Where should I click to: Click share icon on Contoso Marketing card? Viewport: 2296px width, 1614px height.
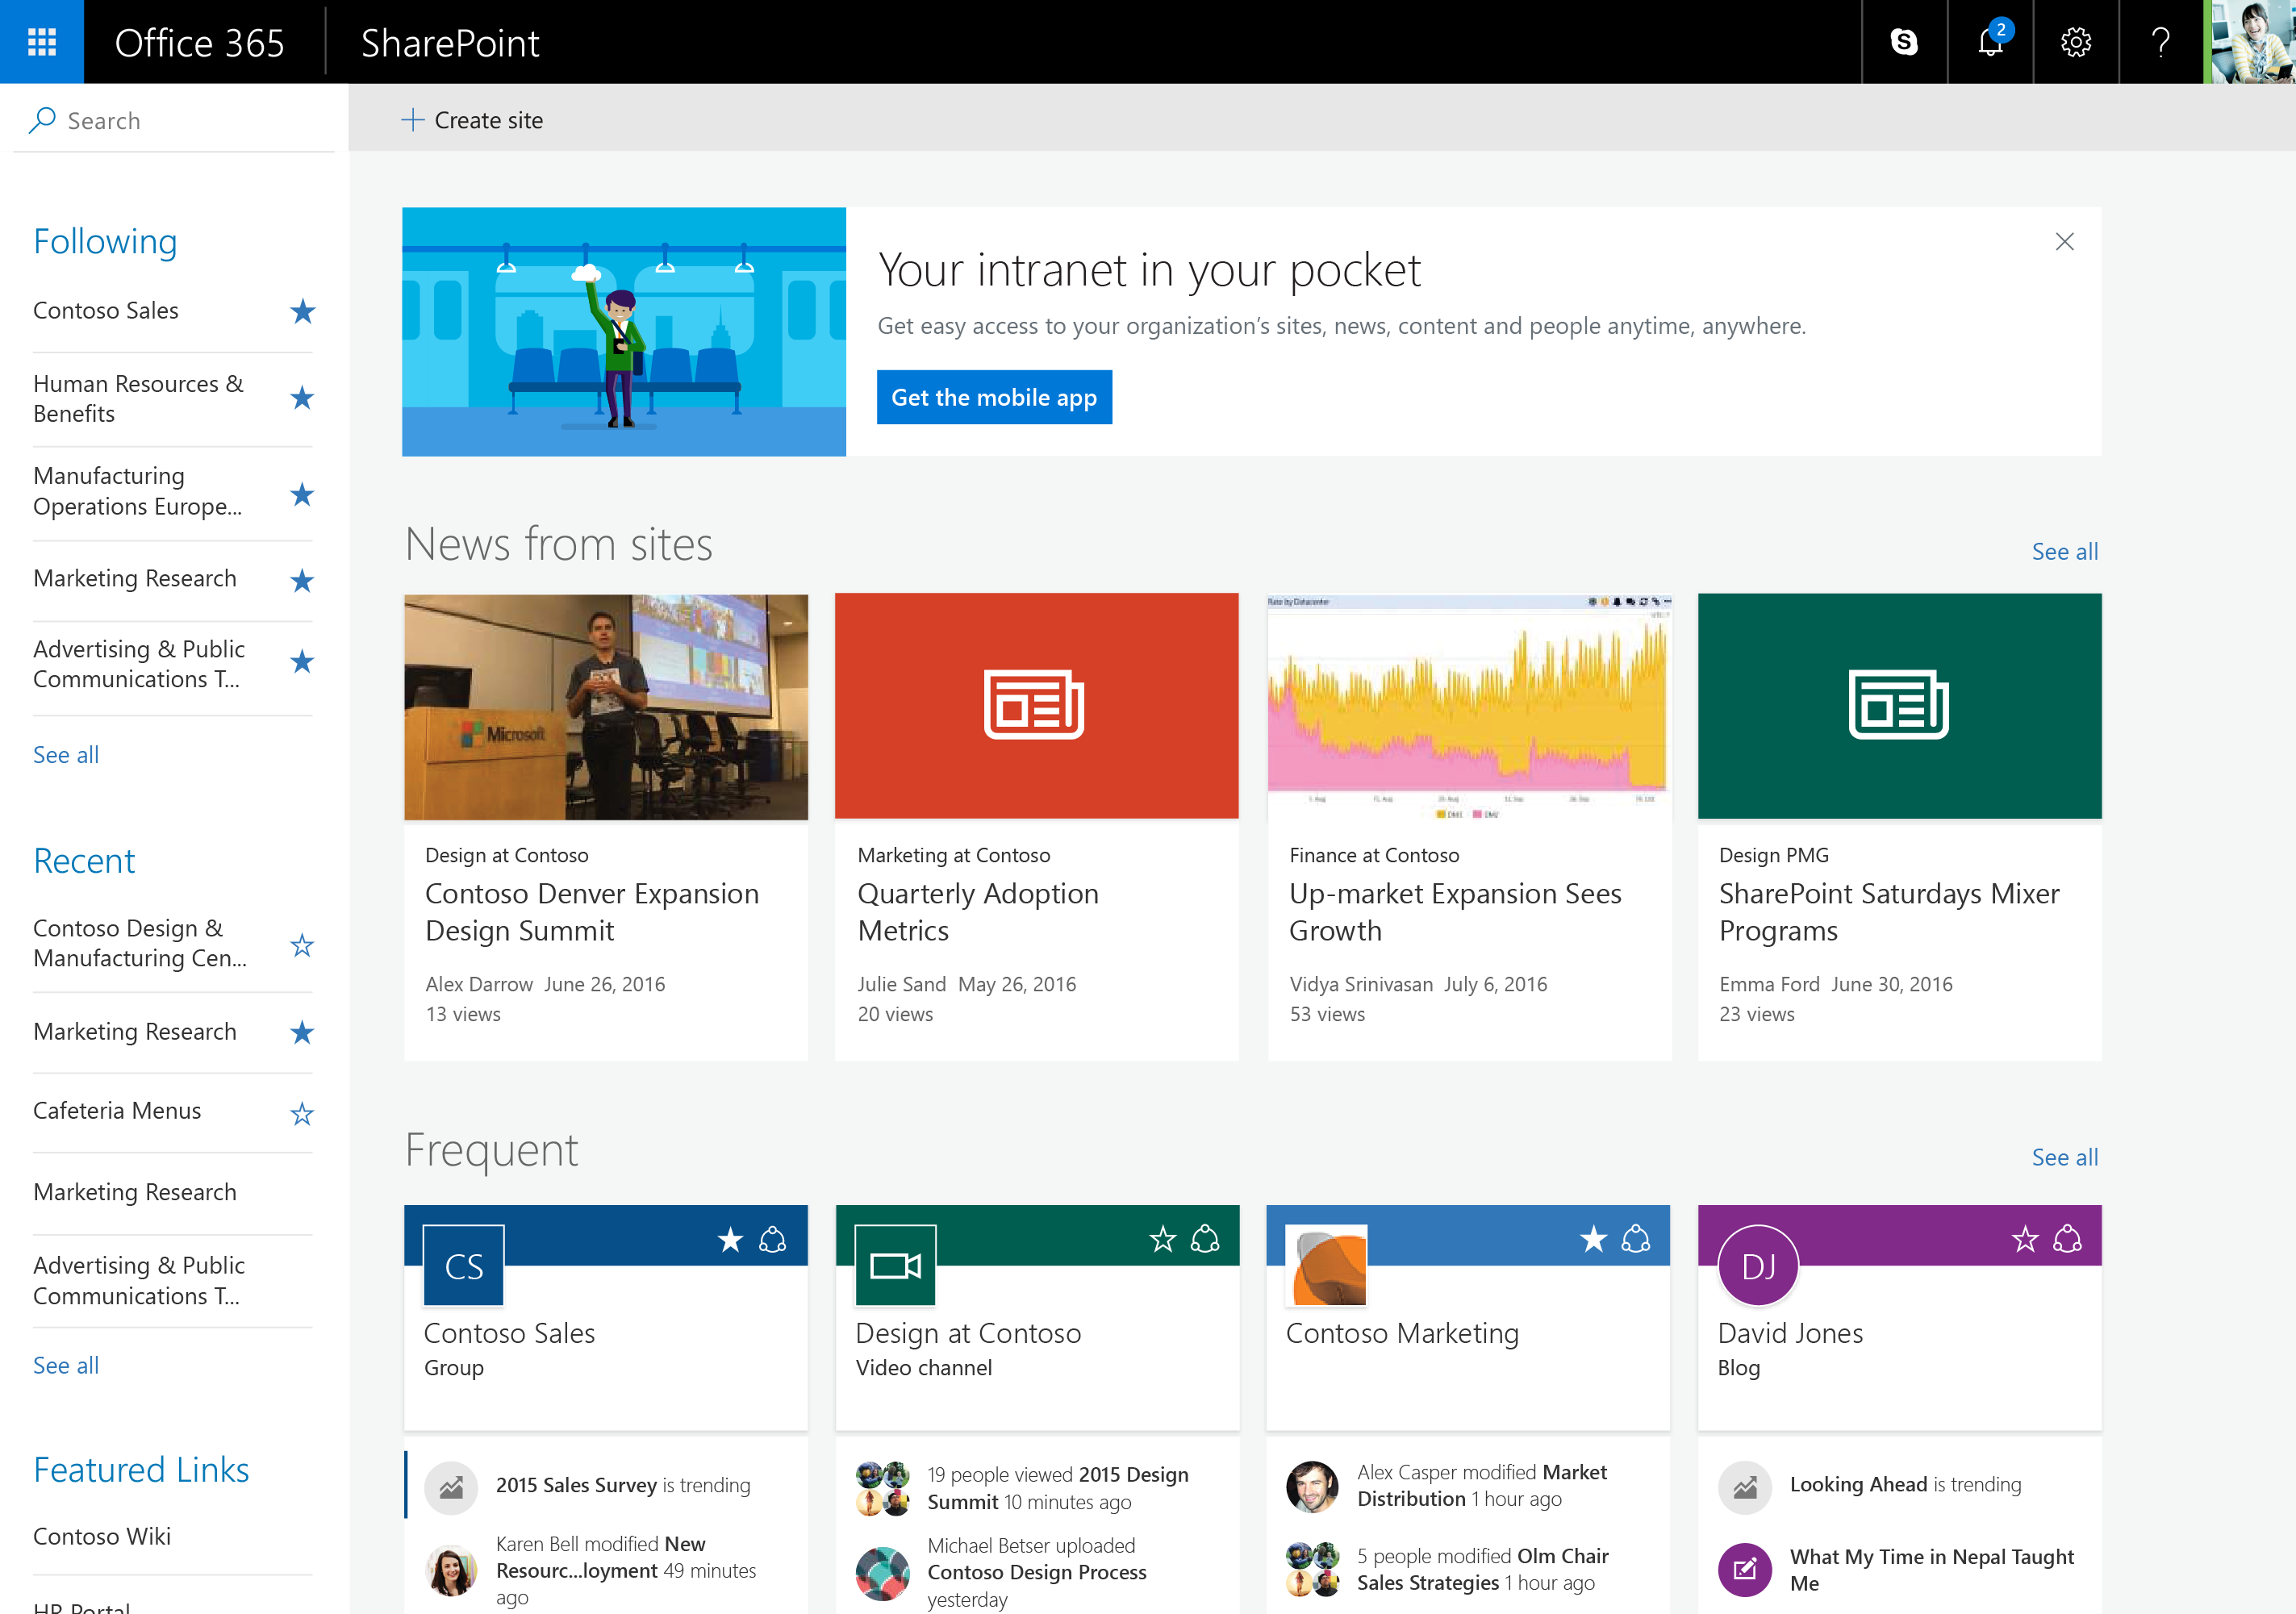pyautogui.click(x=1636, y=1240)
